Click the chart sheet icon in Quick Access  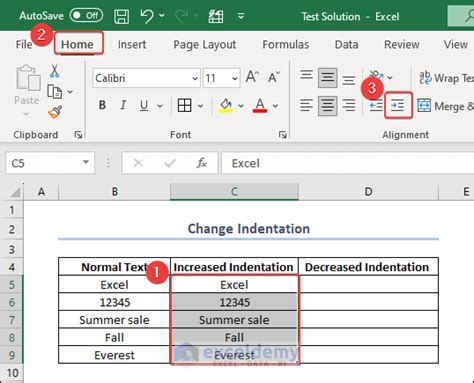coord(216,16)
